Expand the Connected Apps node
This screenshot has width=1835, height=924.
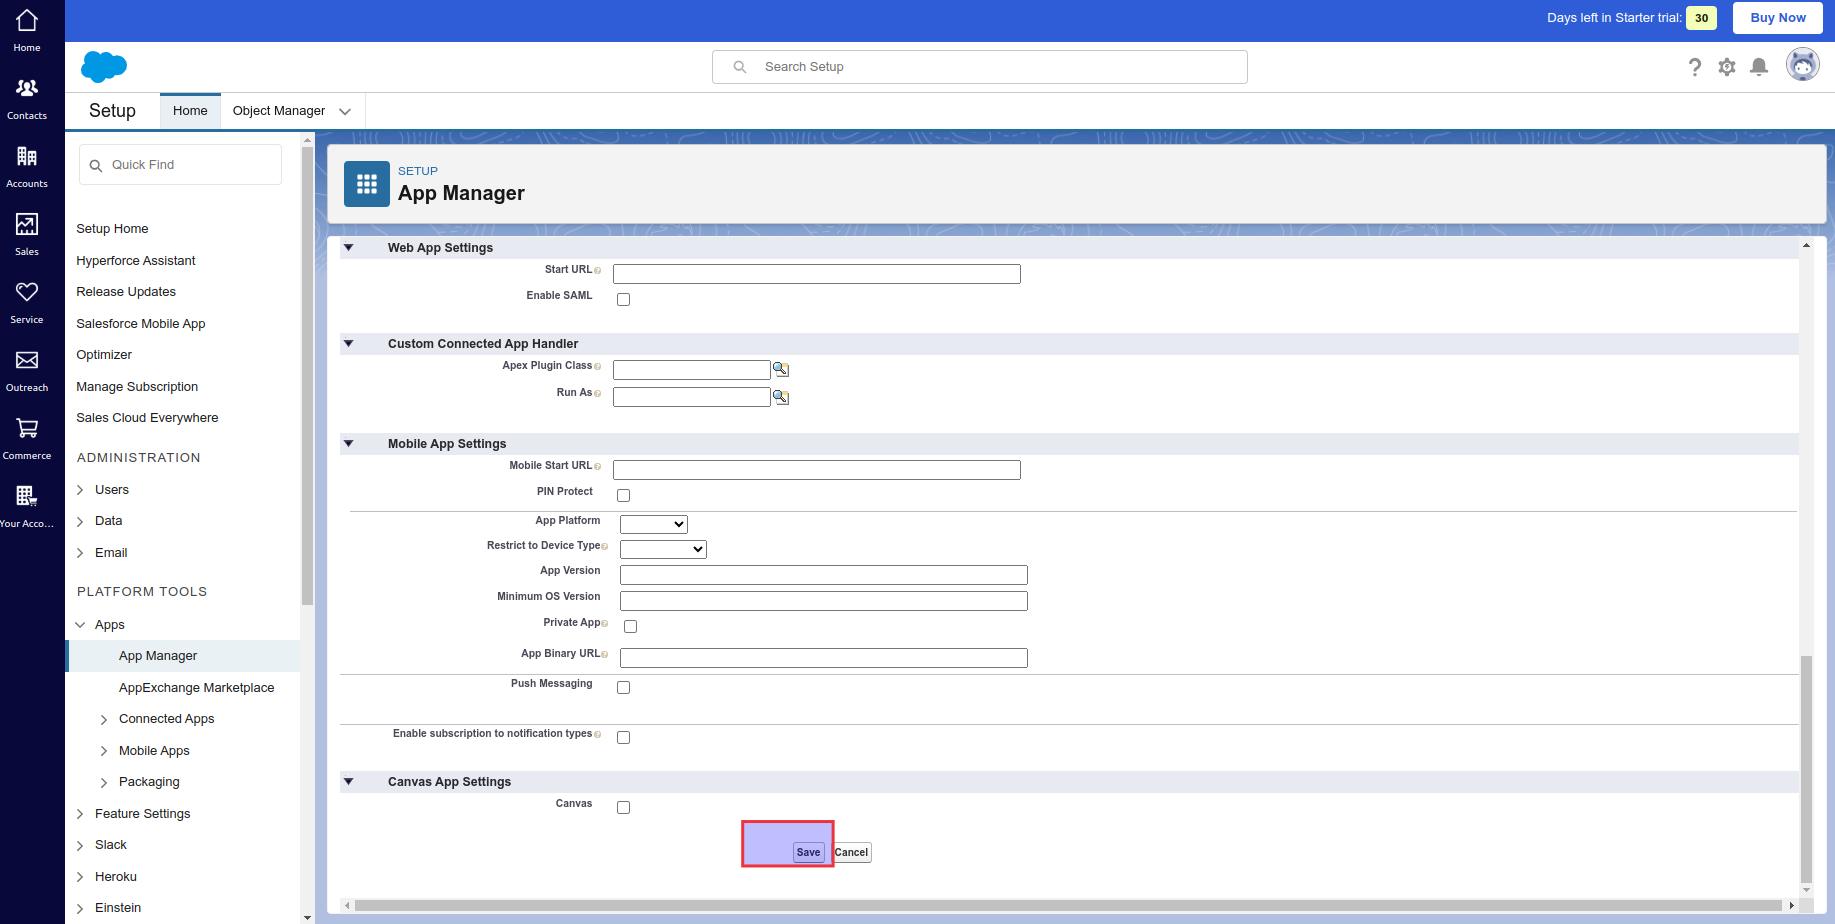104,720
